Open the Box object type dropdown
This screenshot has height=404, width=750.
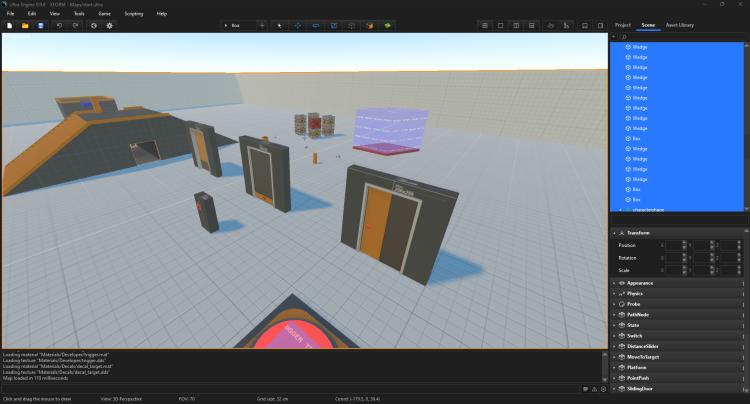coord(238,25)
